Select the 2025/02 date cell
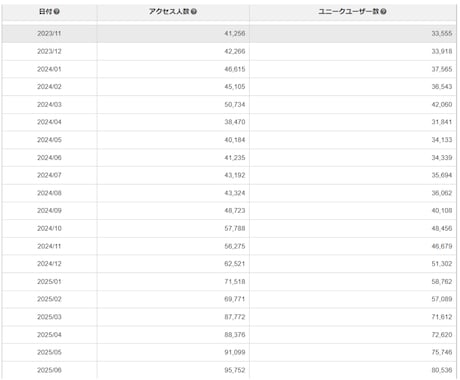The height and width of the screenshot is (380, 460). click(49, 299)
